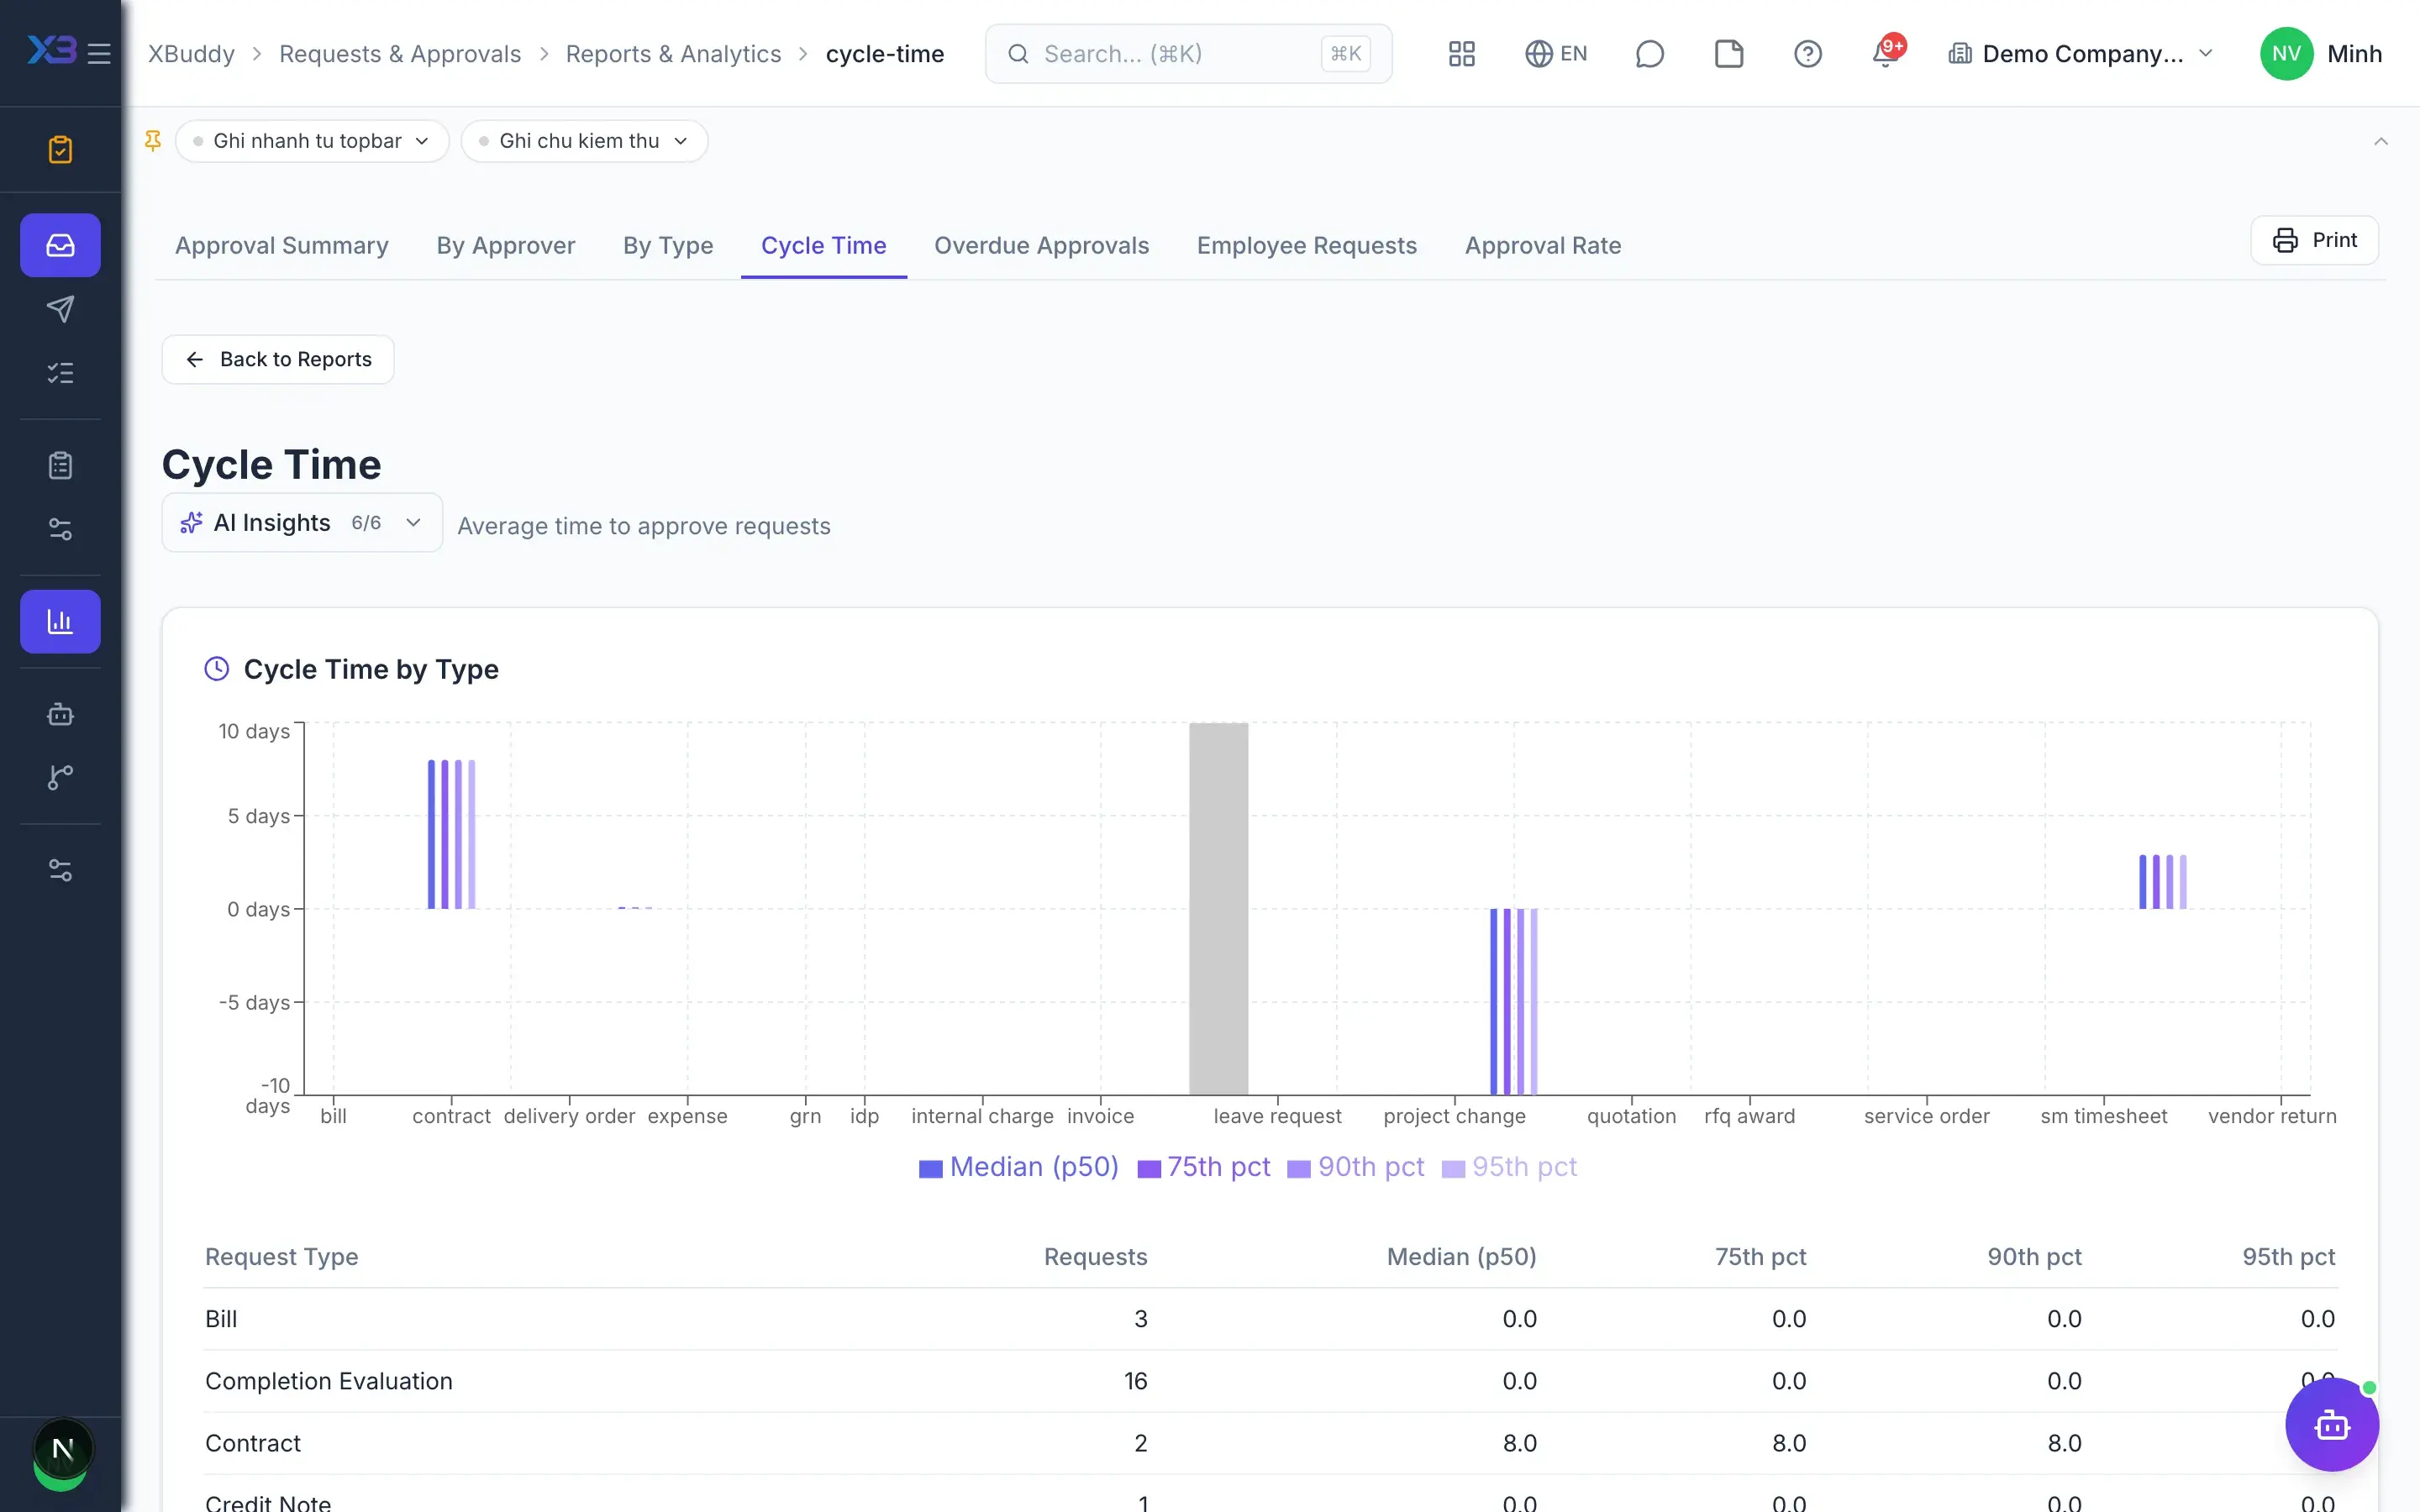
Task: Open the clipboard tasks sidebar icon
Action: point(60,149)
